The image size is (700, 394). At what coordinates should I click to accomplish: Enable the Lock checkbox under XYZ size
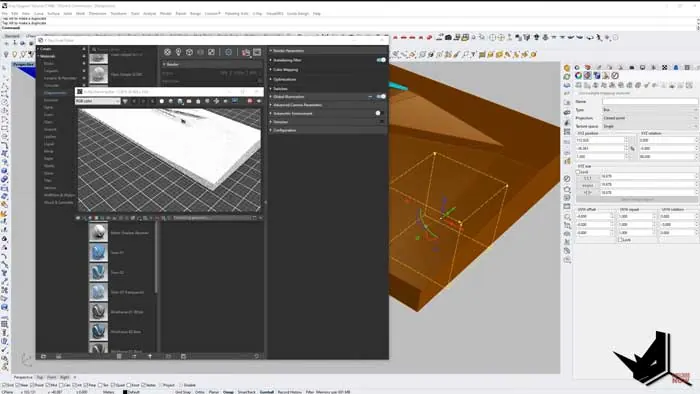tap(578, 172)
